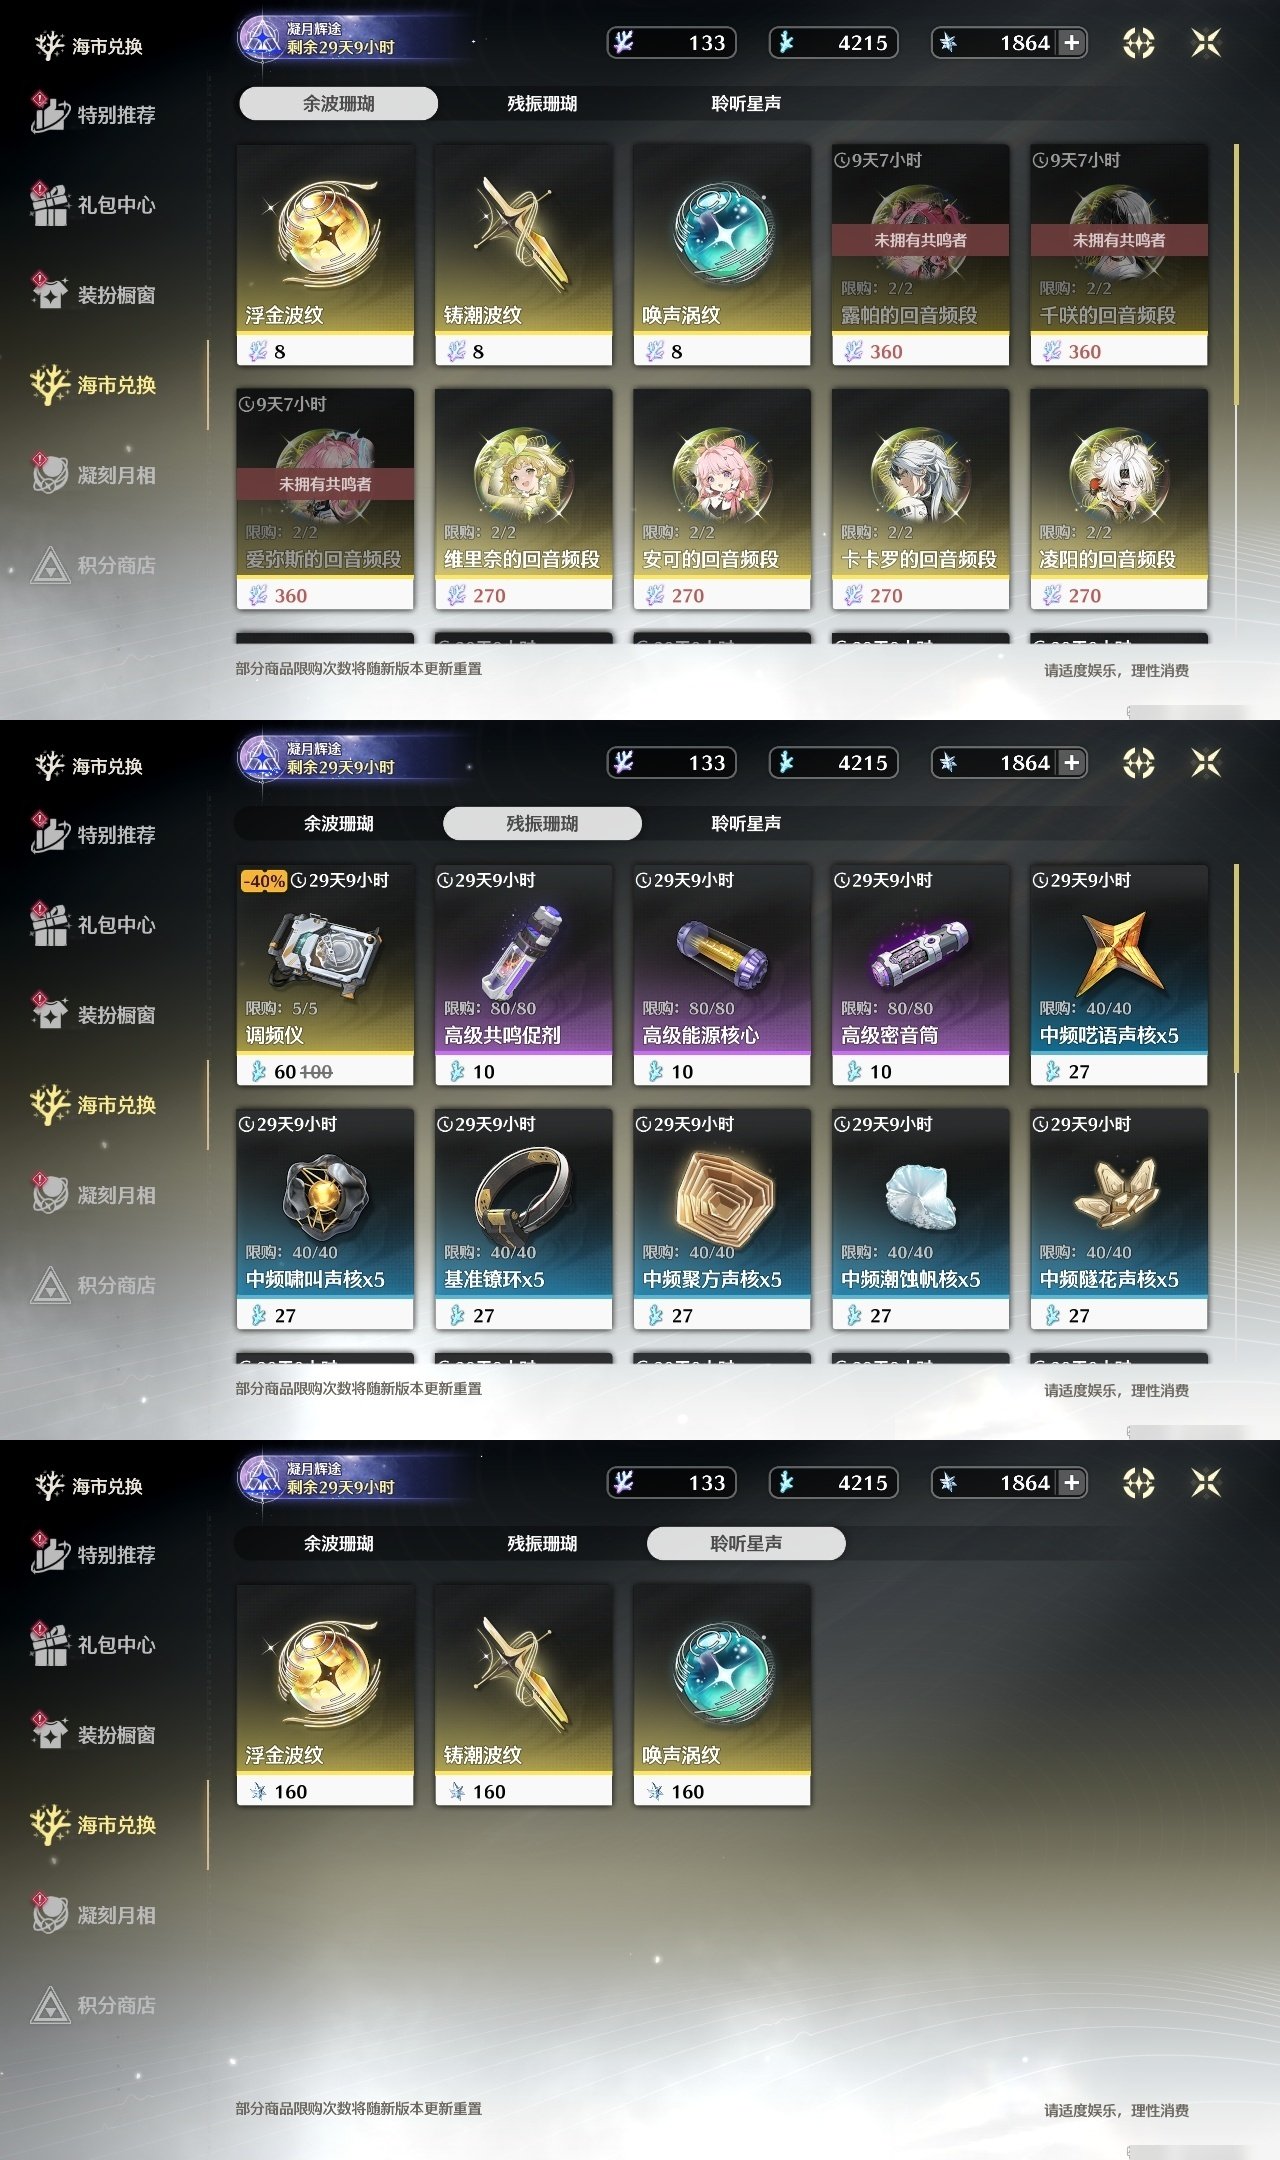Image resolution: width=1280 pixels, height=2160 pixels.
Task: Select 凌阳的回音频段 card
Action: [x=1119, y=499]
